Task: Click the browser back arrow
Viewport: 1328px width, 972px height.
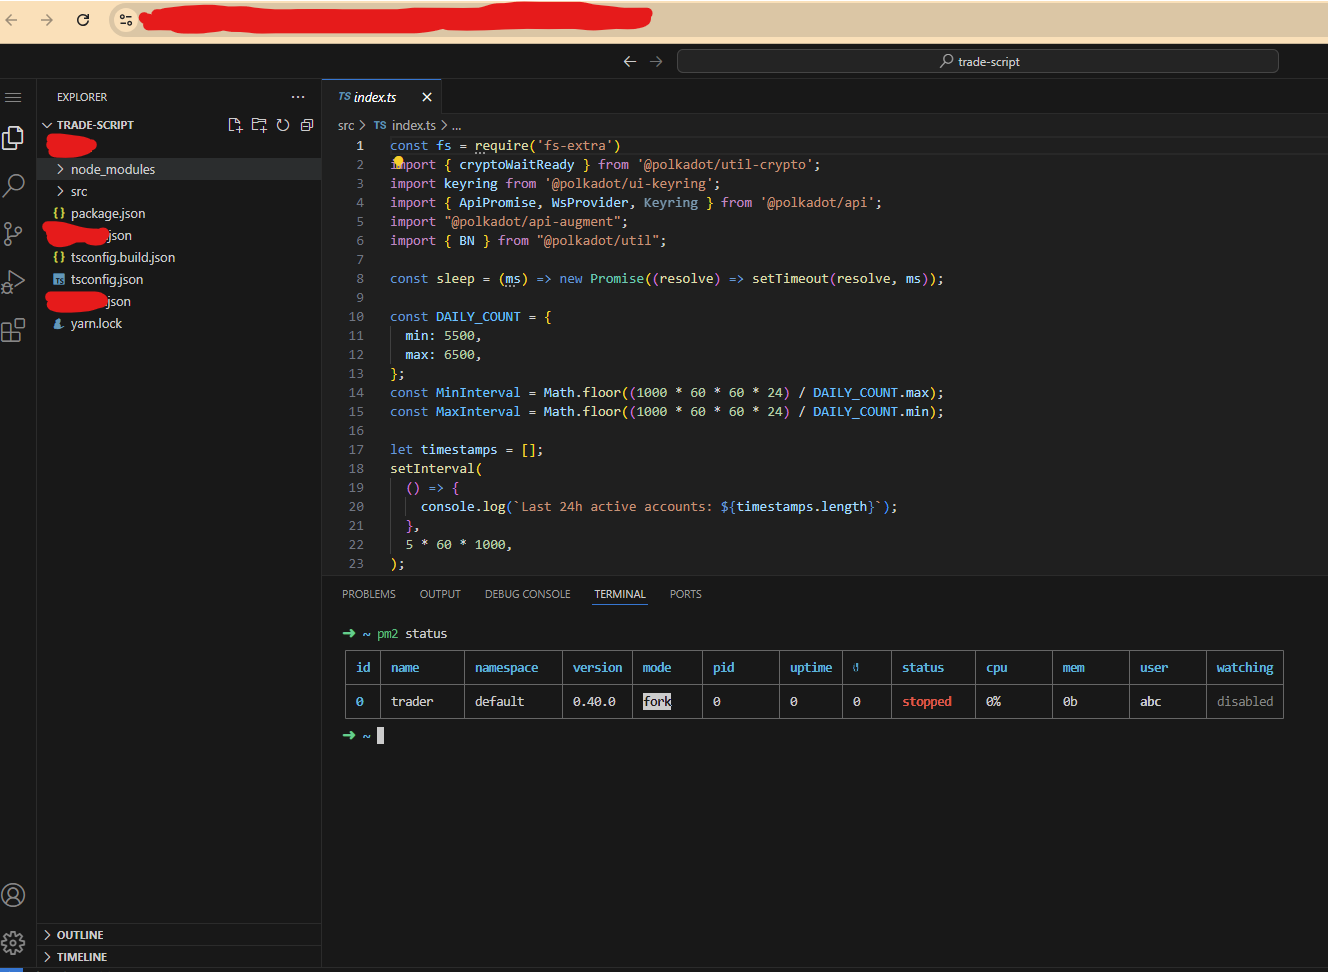Action: point(12,19)
